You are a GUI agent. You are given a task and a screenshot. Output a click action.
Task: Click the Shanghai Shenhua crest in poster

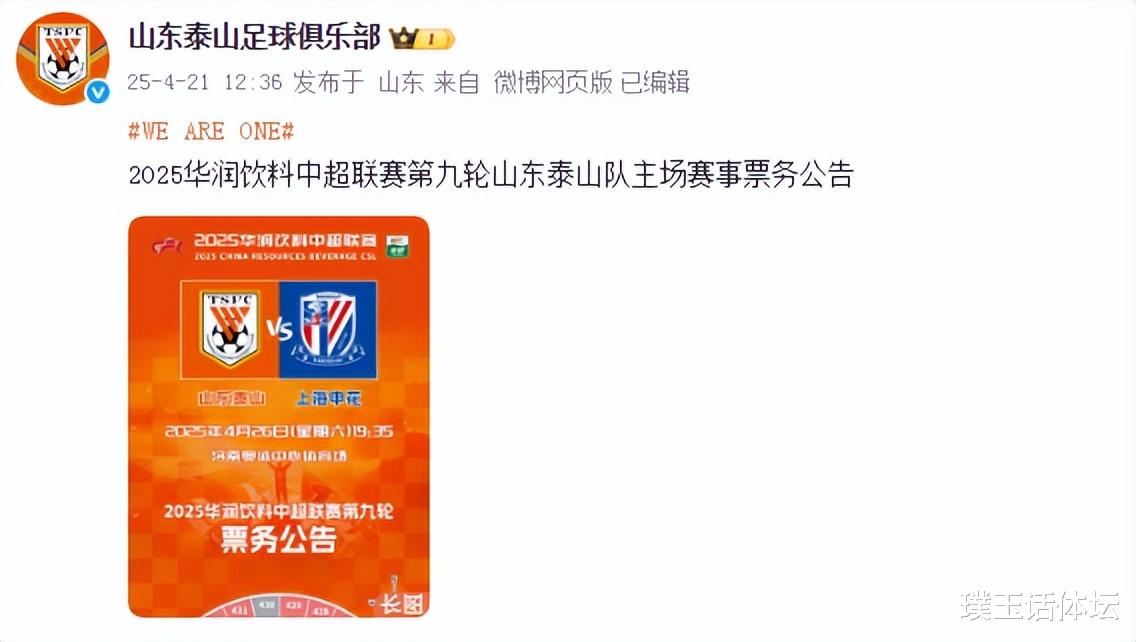[328, 329]
